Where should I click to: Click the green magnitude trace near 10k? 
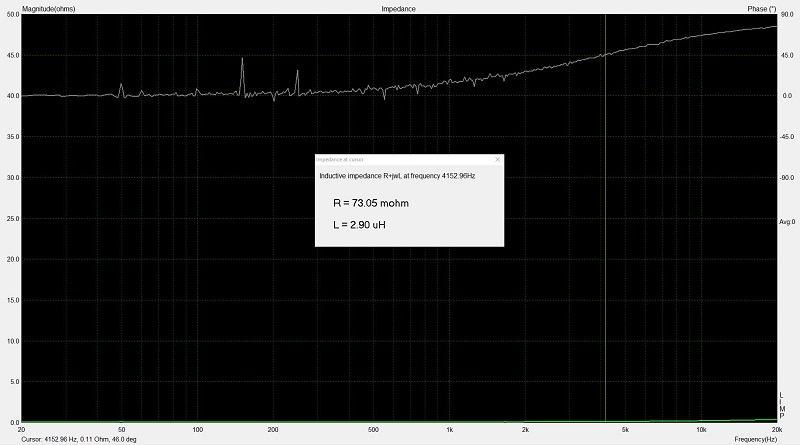click(x=700, y=420)
